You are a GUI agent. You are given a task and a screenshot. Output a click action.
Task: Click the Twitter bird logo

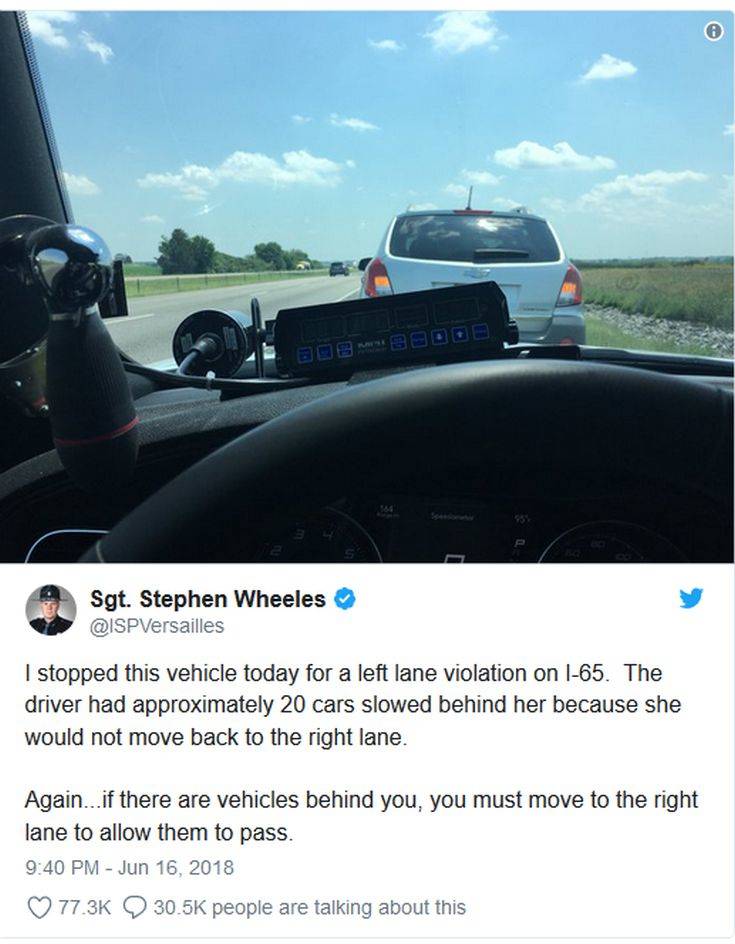pos(691,598)
